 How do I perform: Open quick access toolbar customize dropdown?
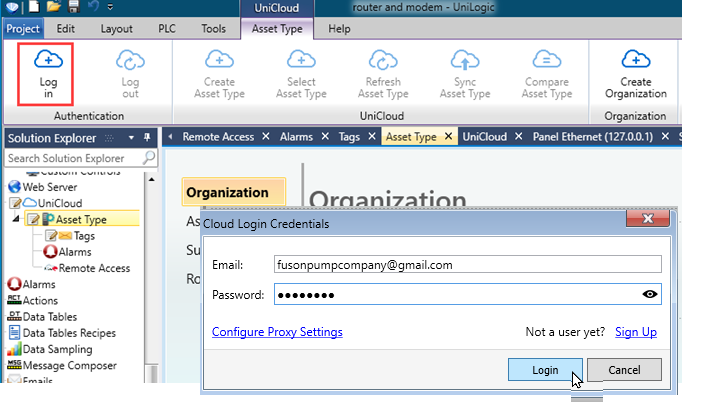110,7
